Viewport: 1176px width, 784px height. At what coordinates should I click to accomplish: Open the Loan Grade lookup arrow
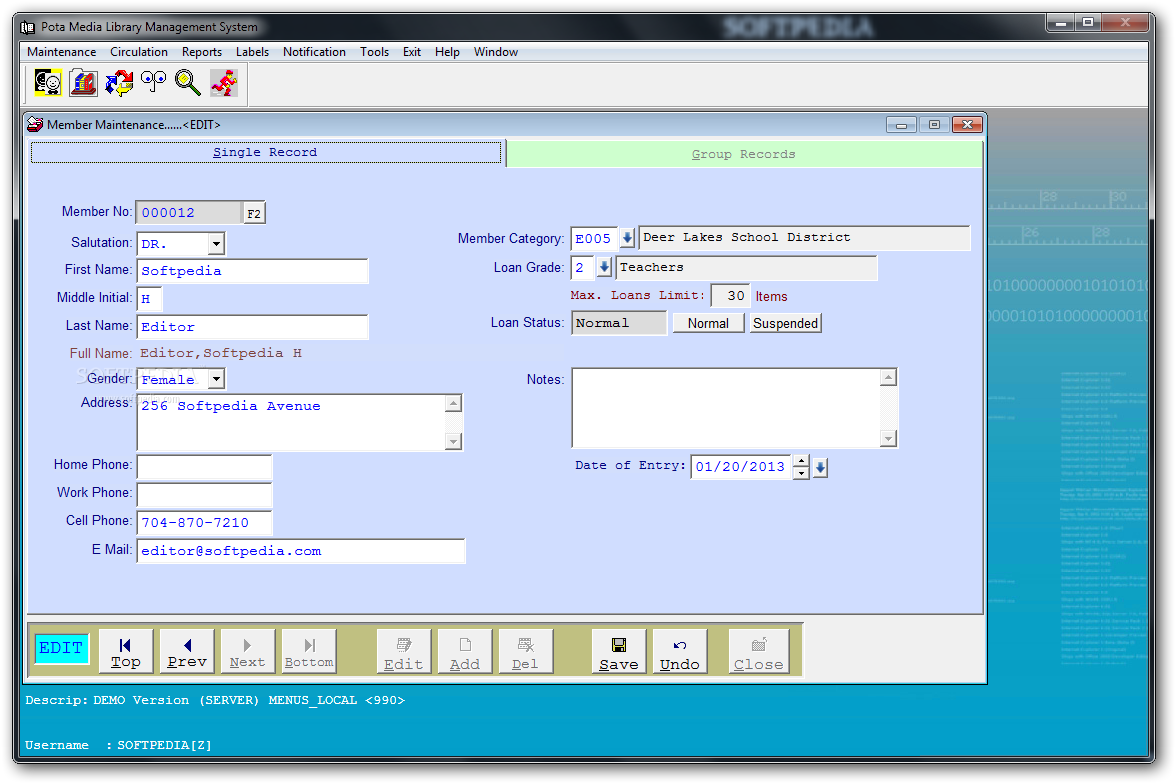pos(604,267)
